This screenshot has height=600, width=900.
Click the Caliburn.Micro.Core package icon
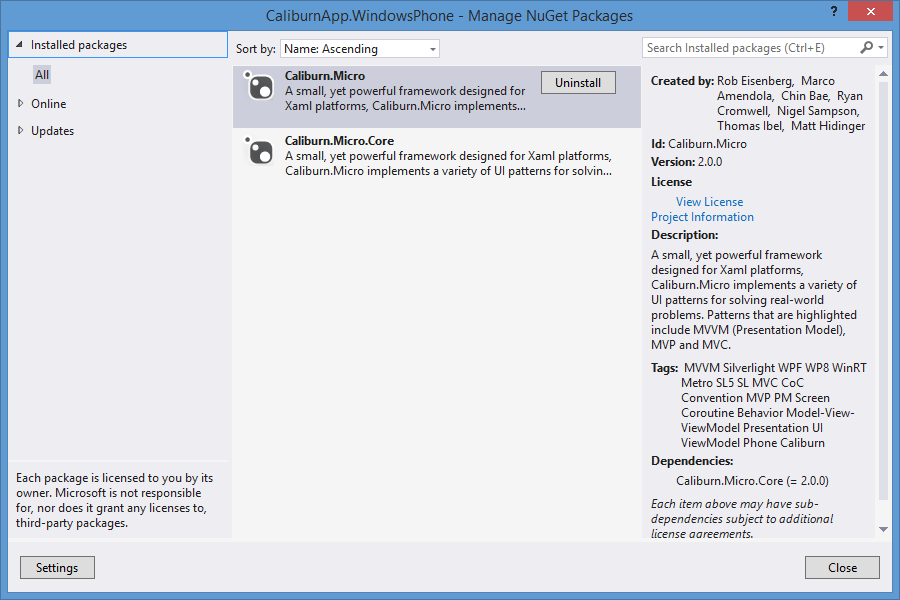pos(259,151)
